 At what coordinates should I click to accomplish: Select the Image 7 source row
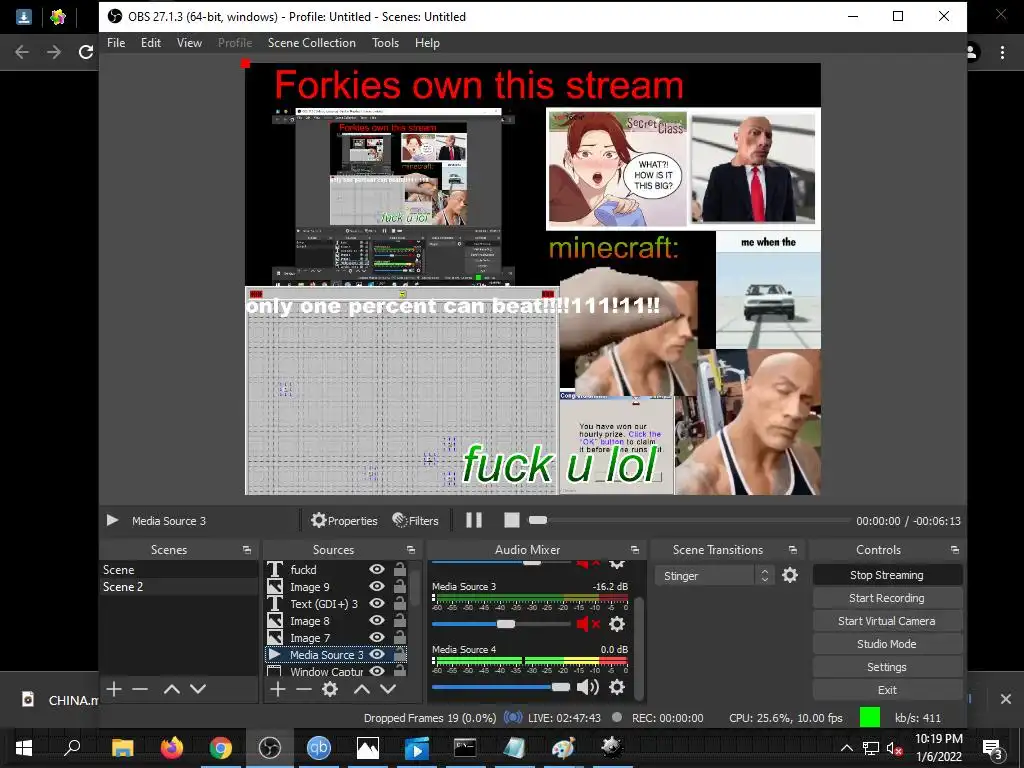click(336, 637)
